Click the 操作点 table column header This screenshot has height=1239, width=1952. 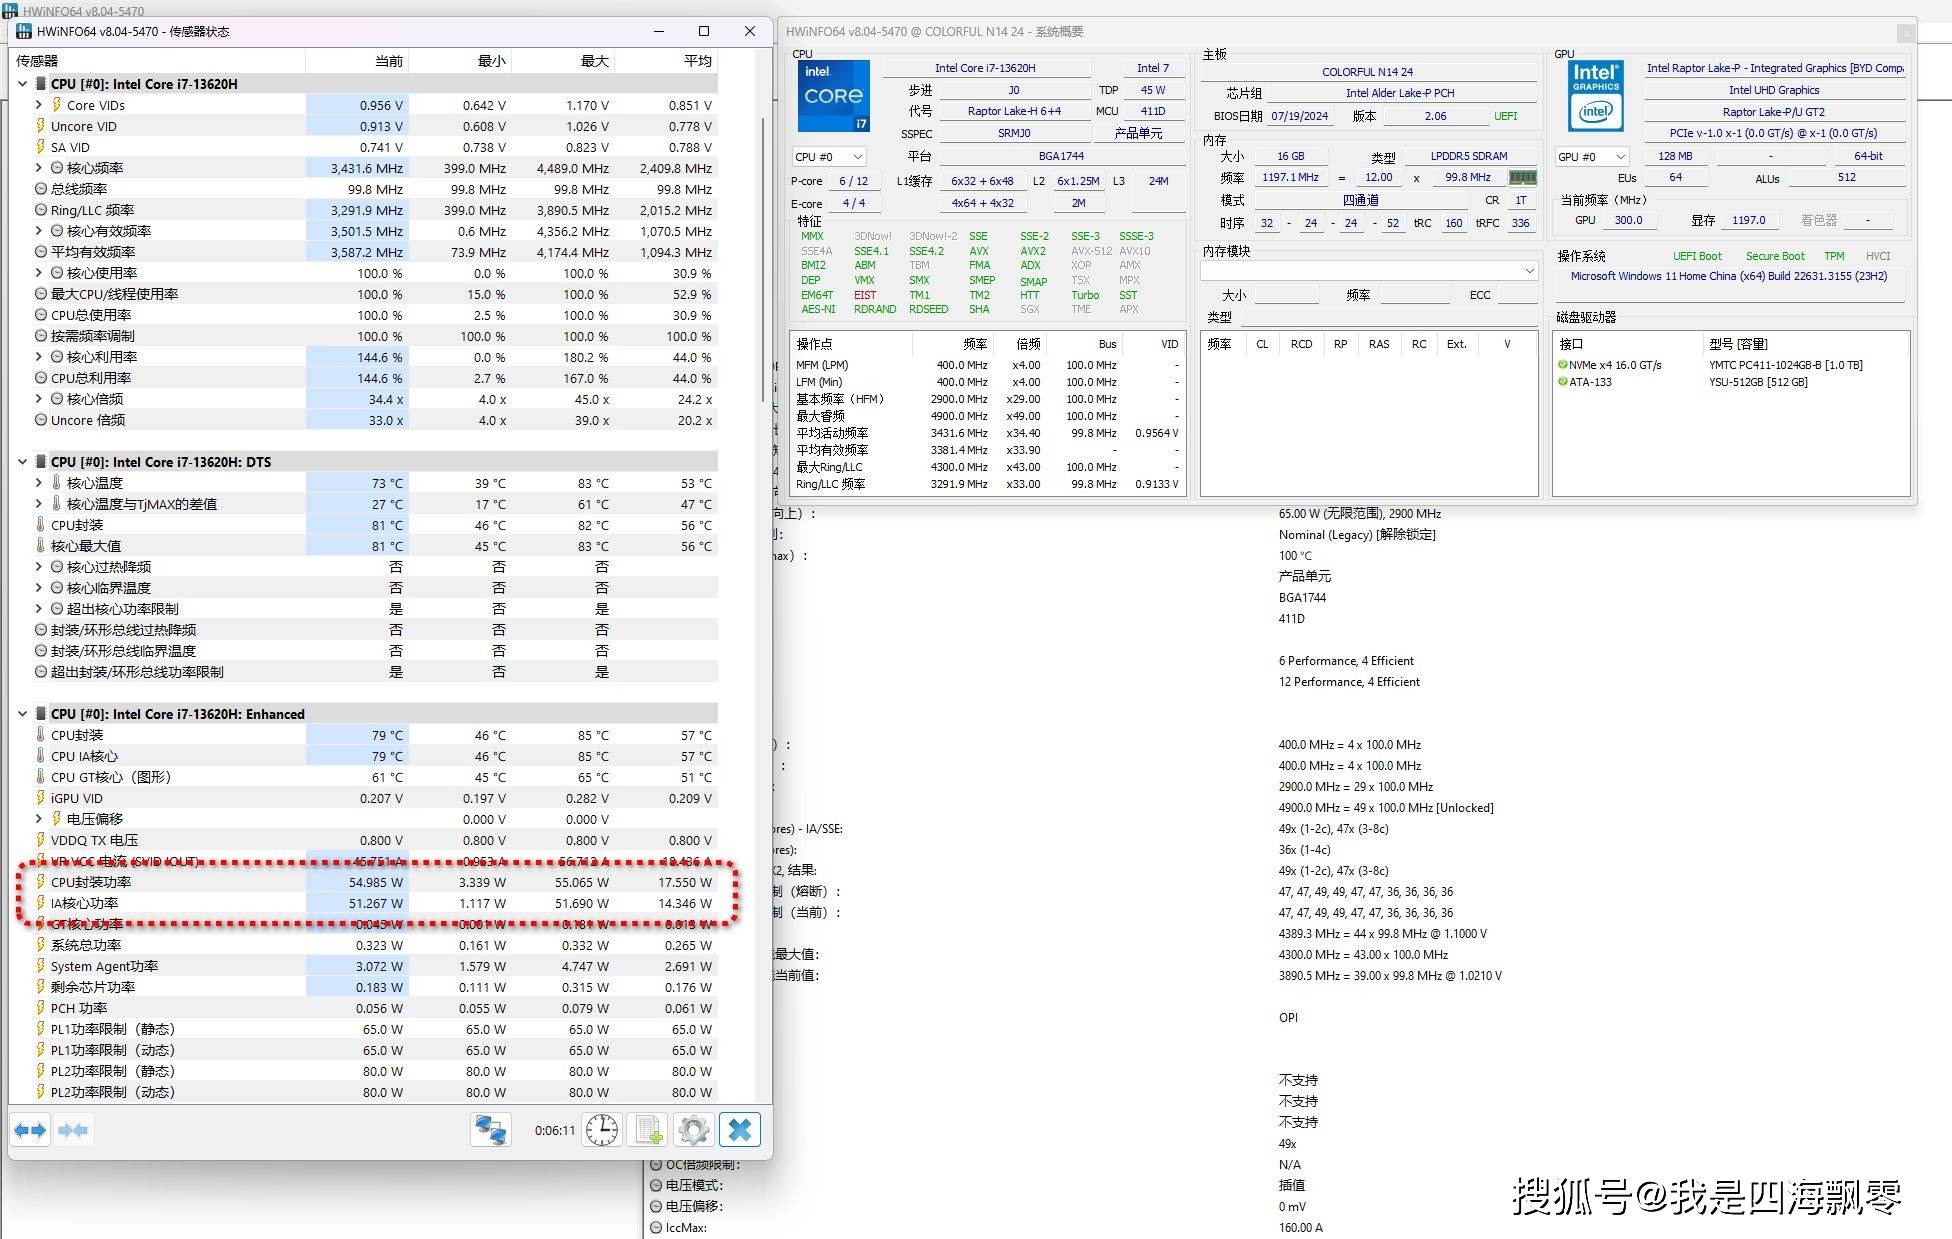pyautogui.click(x=851, y=344)
